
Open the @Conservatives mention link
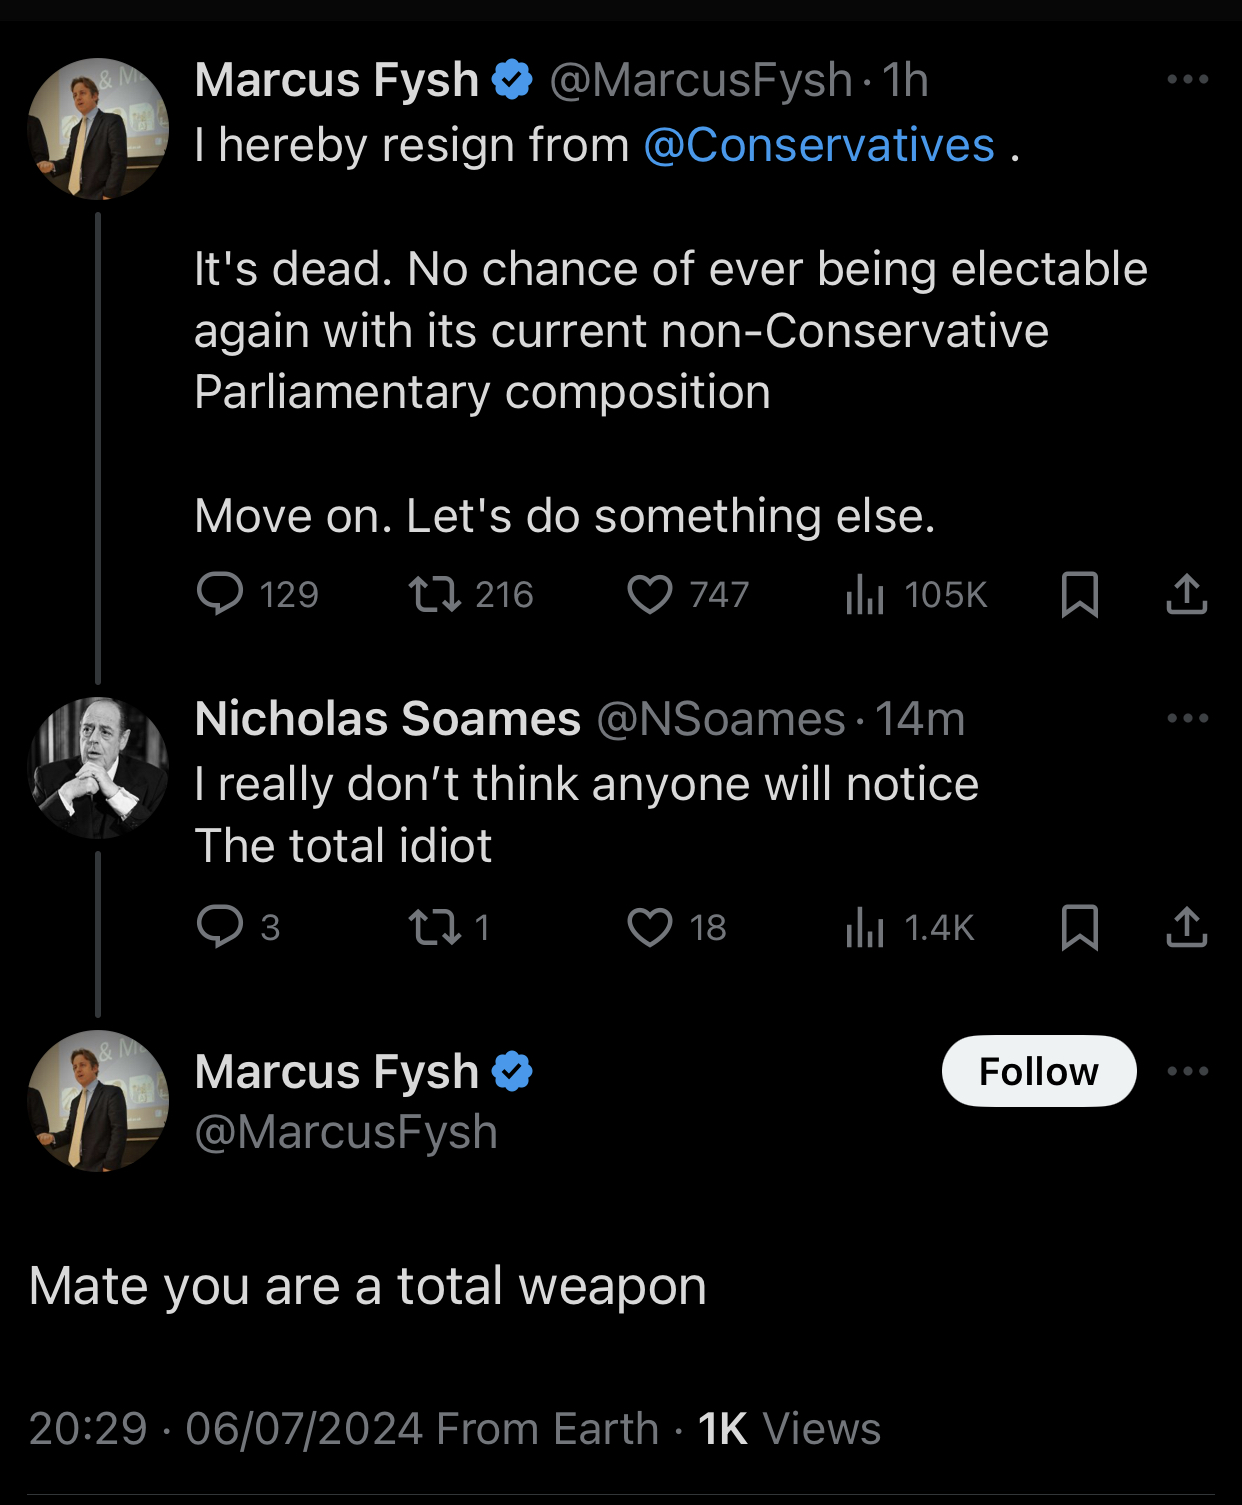(x=819, y=145)
